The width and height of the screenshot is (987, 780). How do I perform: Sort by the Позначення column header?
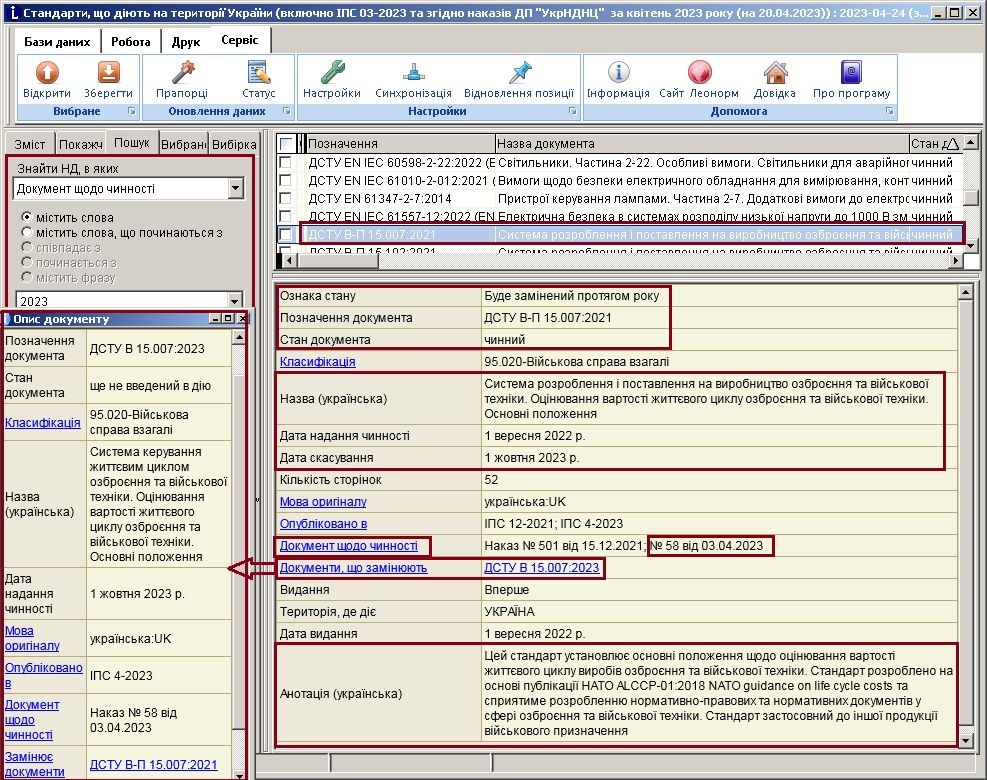[x=400, y=144]
